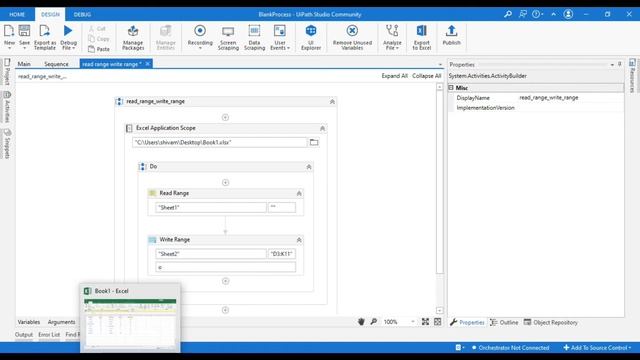640x360 pixels.
Task: Click the designer scroll down arrow
Action: (440, 311)
